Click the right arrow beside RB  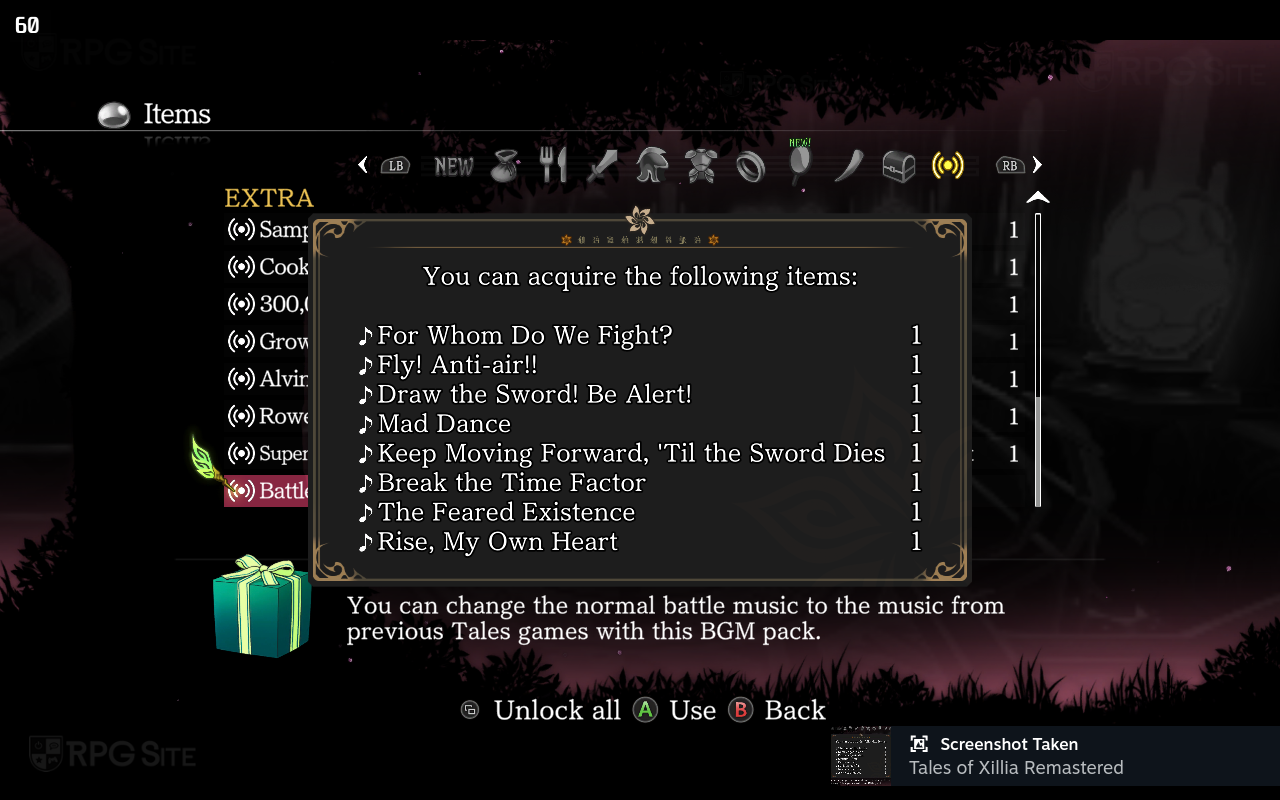click(x=1037, y=165)
